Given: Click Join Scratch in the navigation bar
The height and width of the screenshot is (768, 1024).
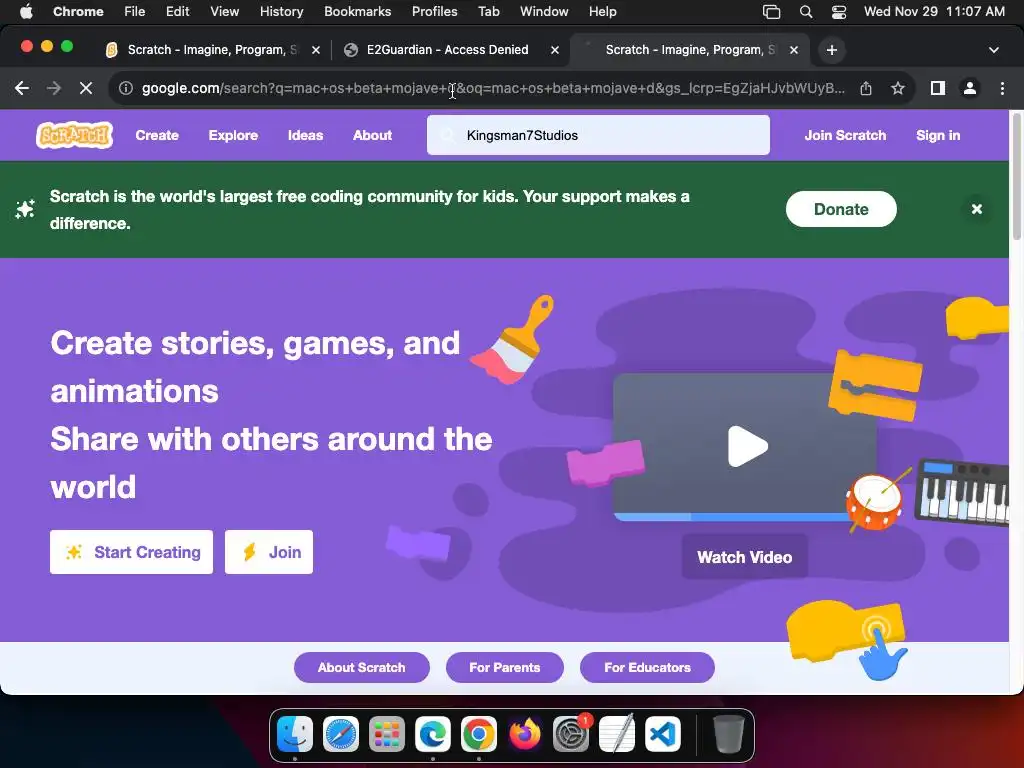Looking at the screenshot, I should click(845, 135).
